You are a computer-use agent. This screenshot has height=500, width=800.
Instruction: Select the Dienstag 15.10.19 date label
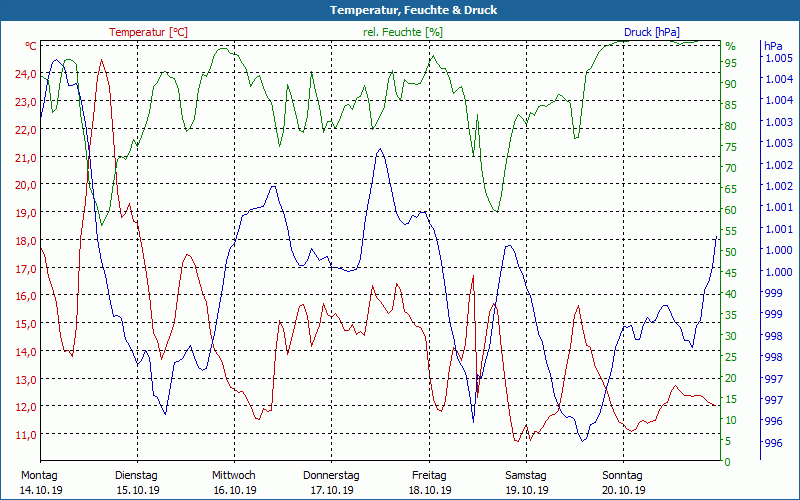(137, 482)
